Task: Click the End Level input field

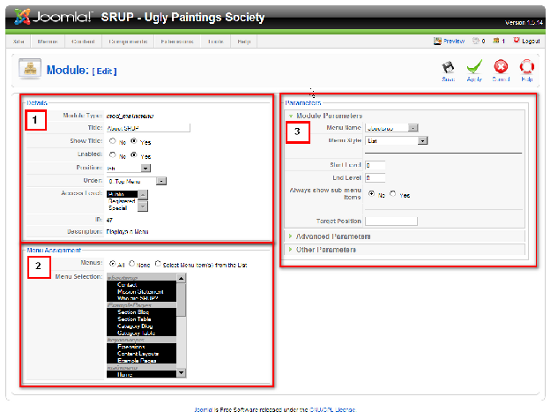Action: [x=375, y=178]
